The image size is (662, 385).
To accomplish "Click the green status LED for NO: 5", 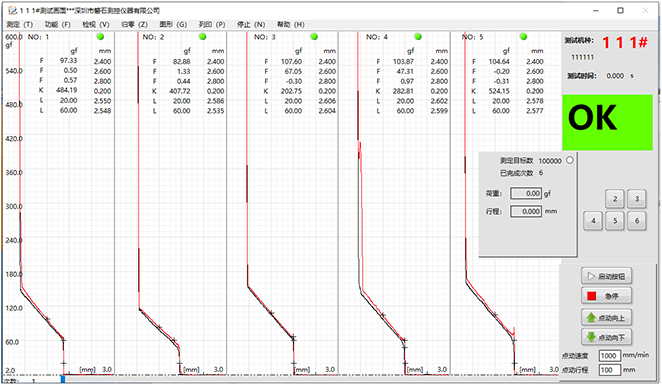I will click(524, 37).
